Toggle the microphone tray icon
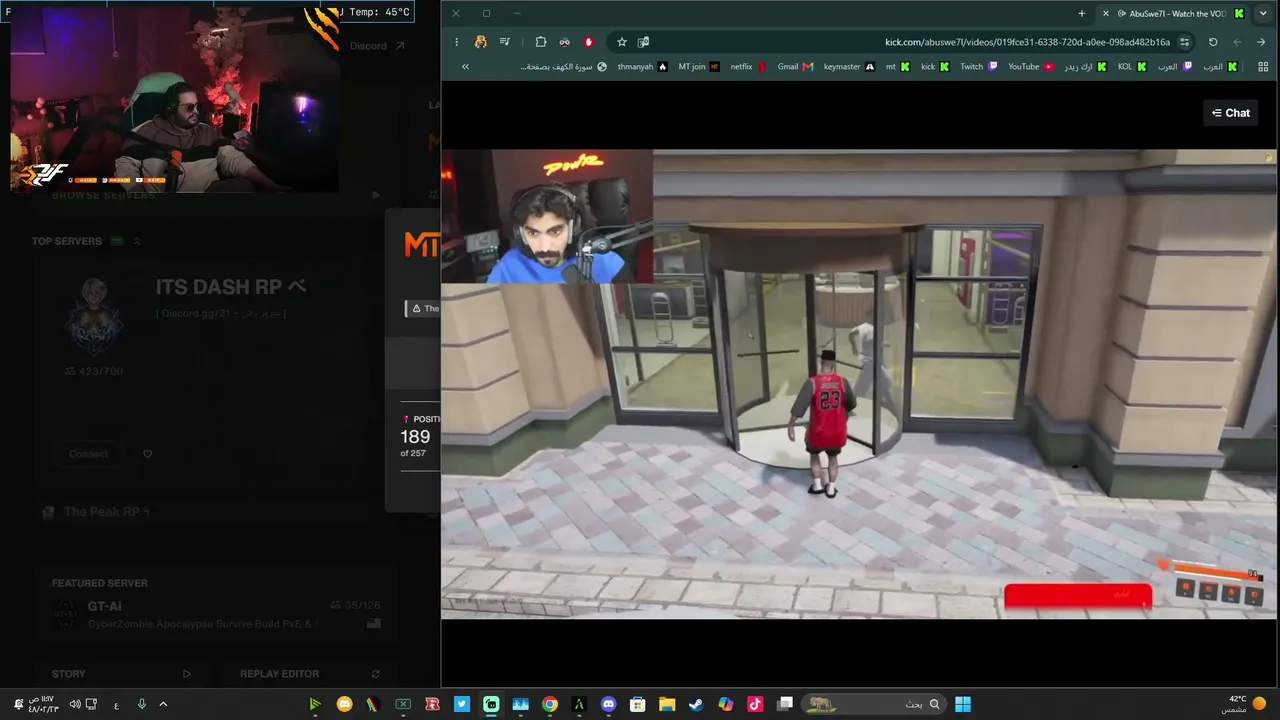 141,704
